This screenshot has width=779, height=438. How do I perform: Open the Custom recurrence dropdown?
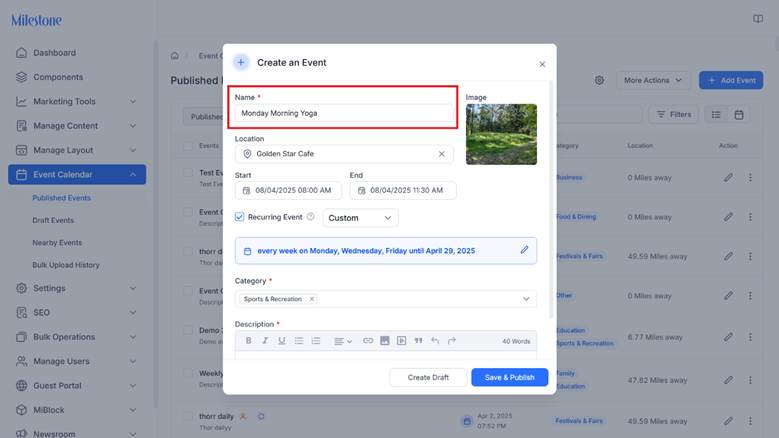coord(360,218)
